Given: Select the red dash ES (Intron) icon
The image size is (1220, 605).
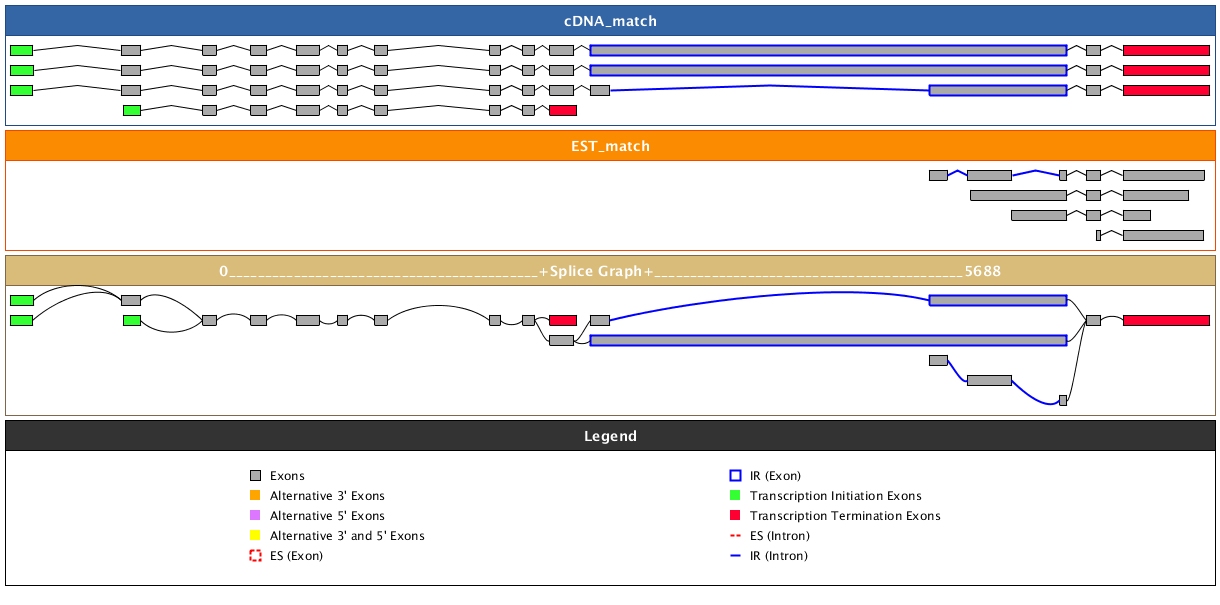Looking at the screenshot, I should 735,536.
